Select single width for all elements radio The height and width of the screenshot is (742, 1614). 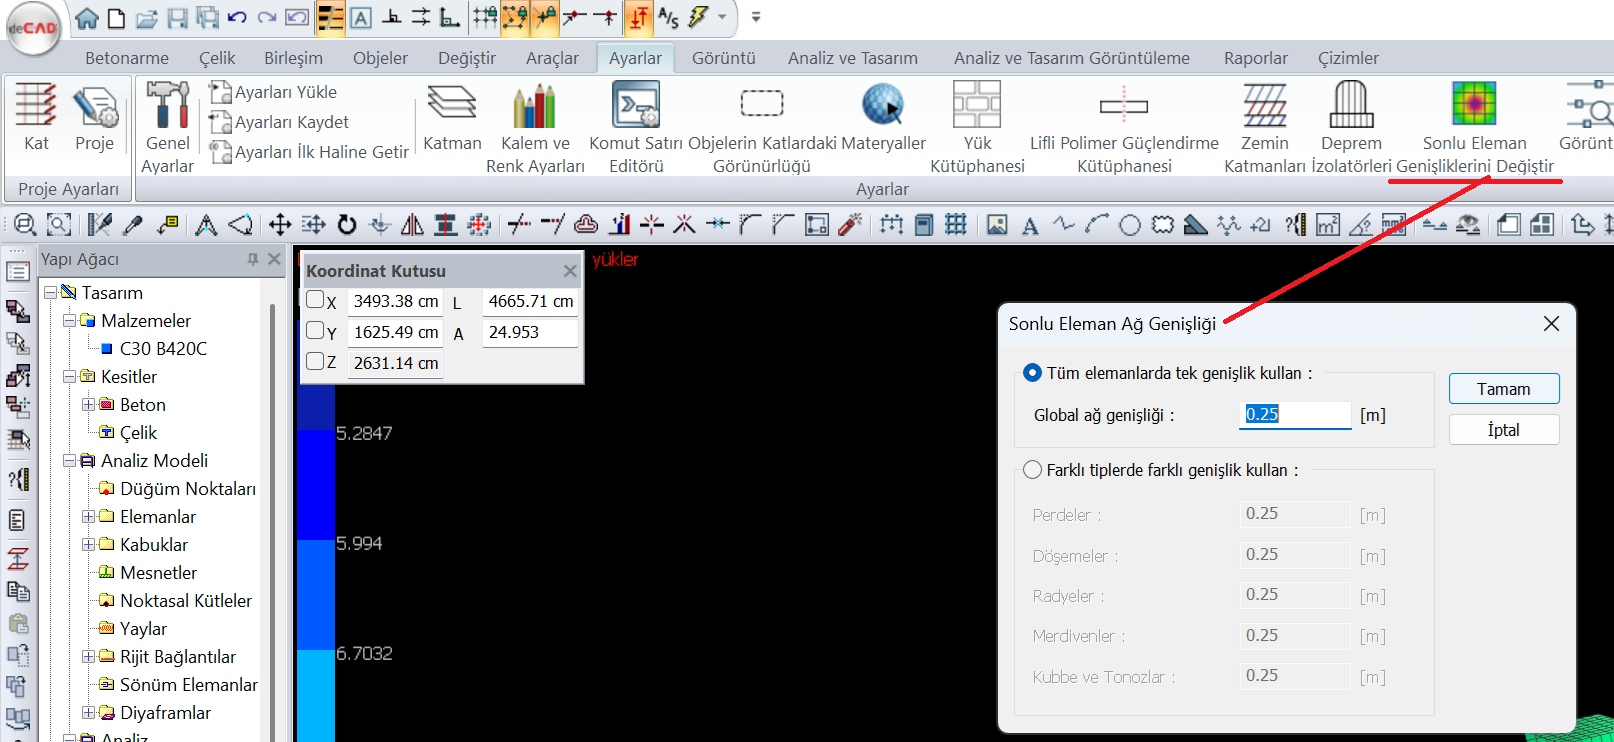pyautogui.click(x=1032, y=373)
